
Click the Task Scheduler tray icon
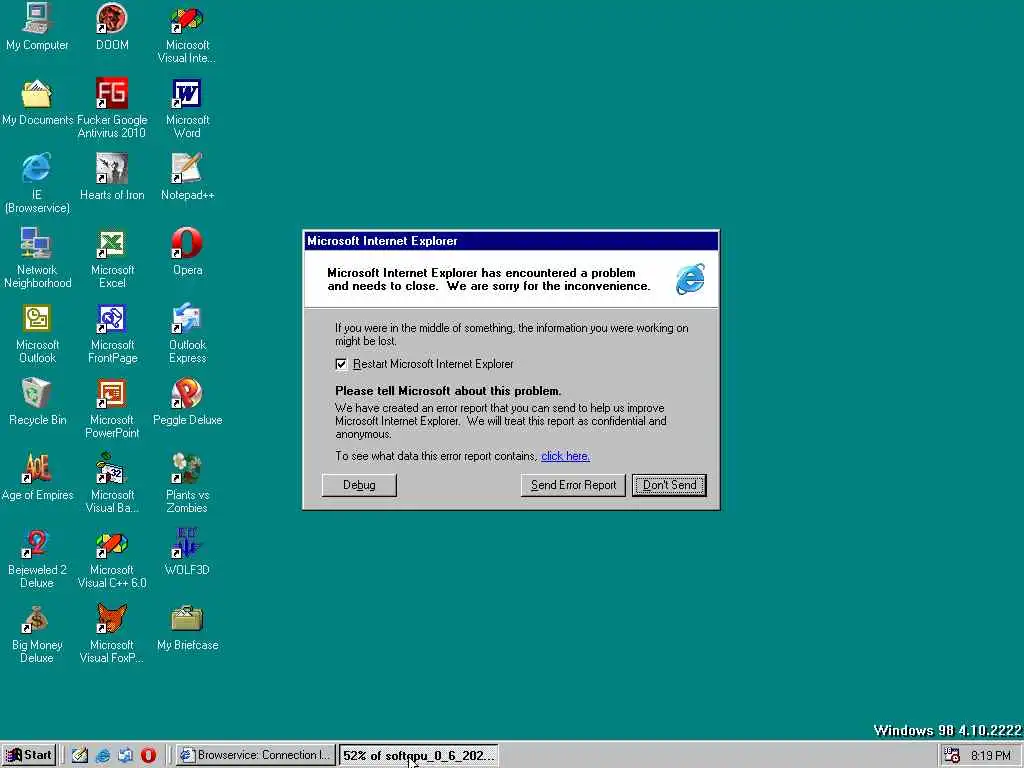pyautogui.click(x=952, y=756)
